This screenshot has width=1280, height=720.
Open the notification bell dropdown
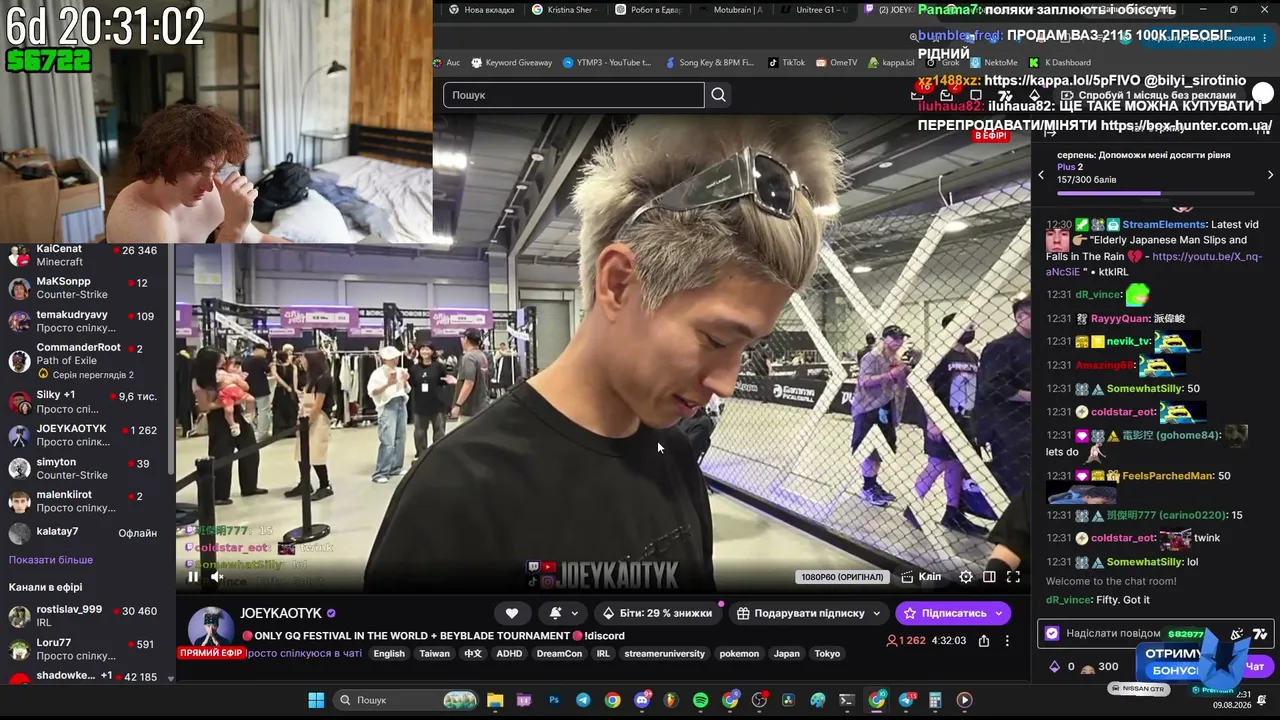(x=563, y=613)
